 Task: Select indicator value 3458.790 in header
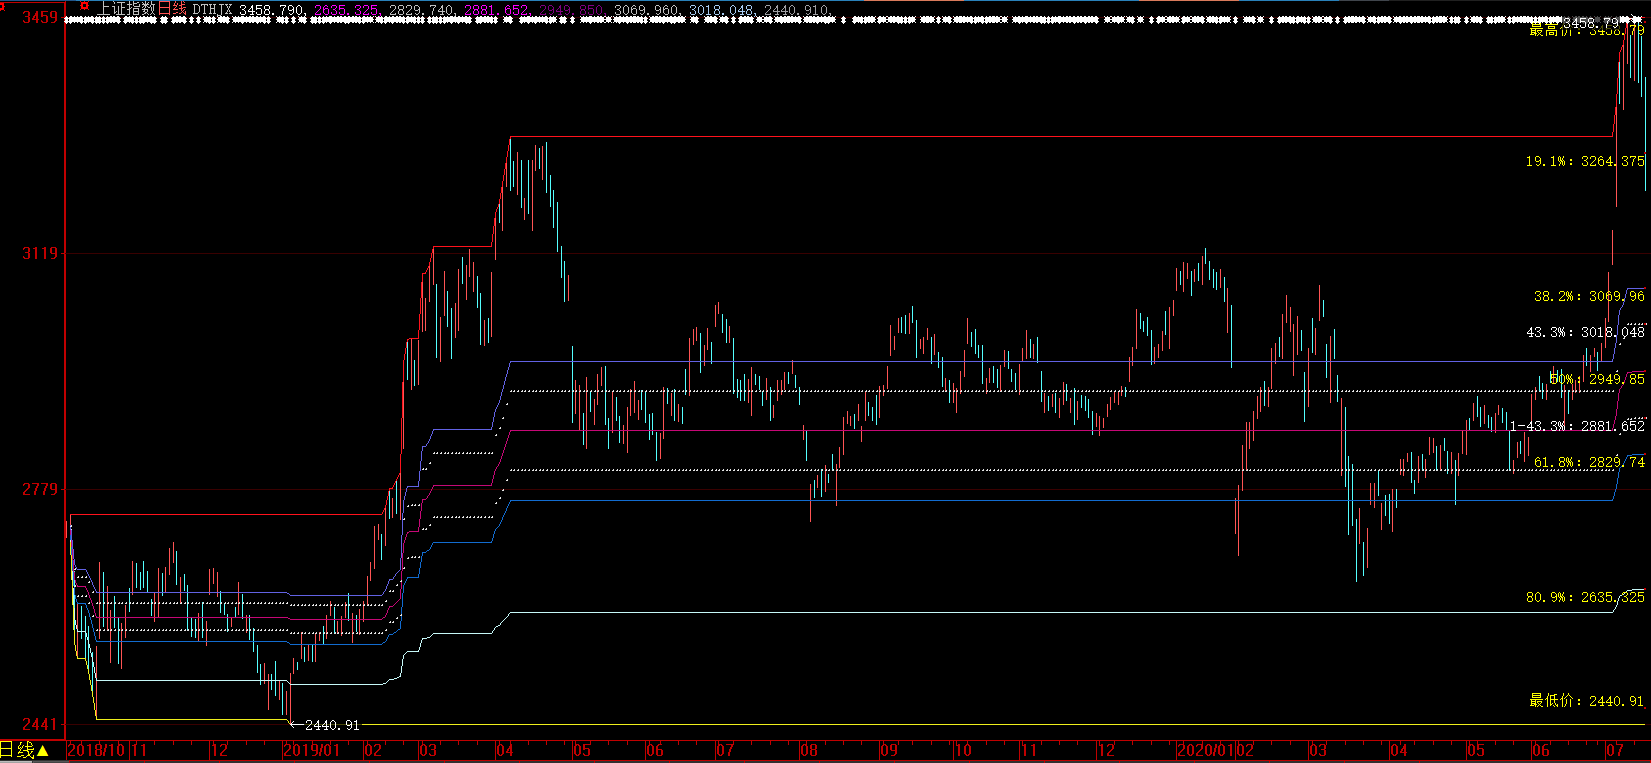coord(273,10)
